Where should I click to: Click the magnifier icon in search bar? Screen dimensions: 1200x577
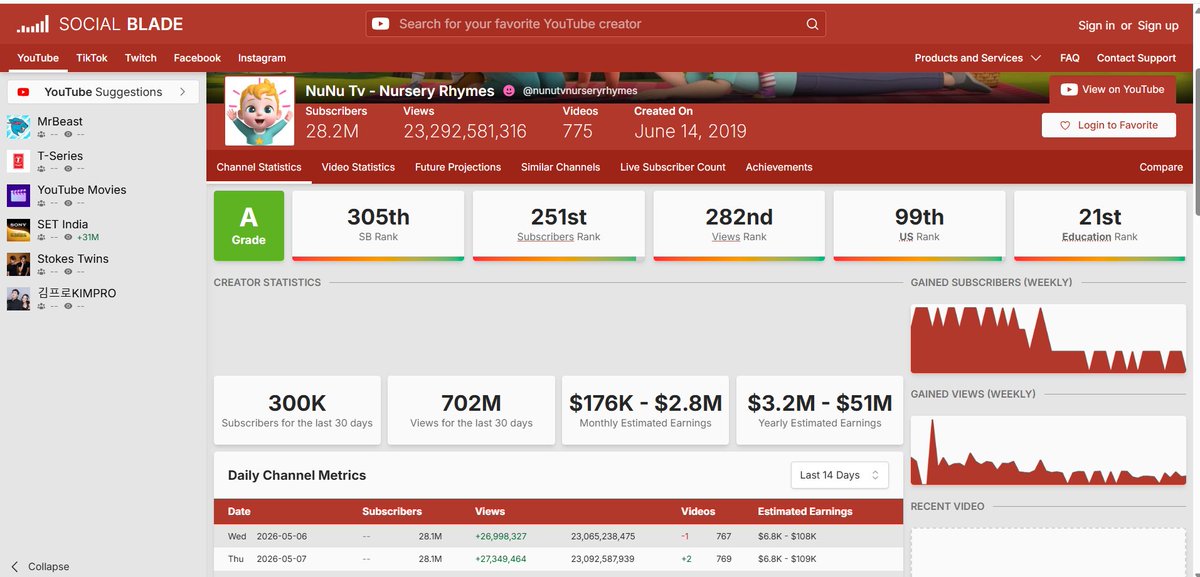click(812, 24)
